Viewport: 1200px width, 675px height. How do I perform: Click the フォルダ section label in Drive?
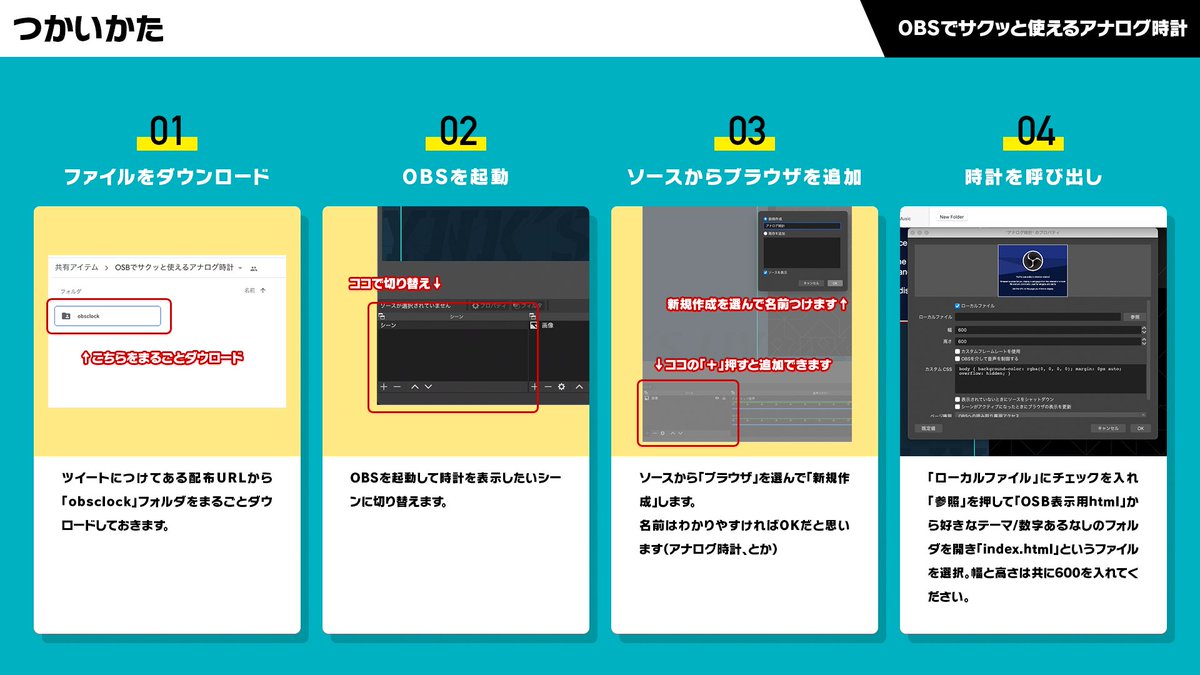[71, 291]
